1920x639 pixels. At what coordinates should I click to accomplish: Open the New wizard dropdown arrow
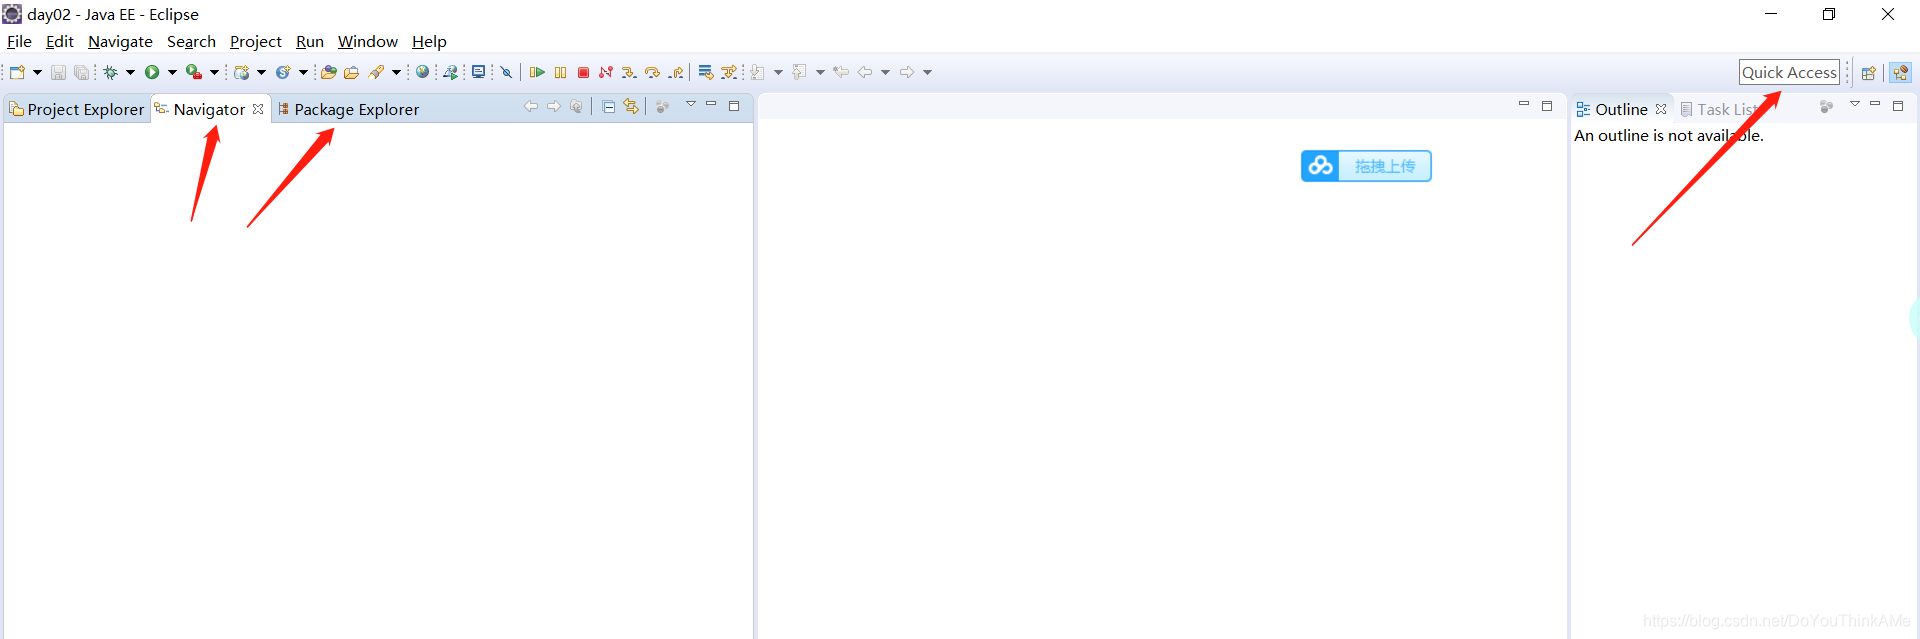[37, 72]
